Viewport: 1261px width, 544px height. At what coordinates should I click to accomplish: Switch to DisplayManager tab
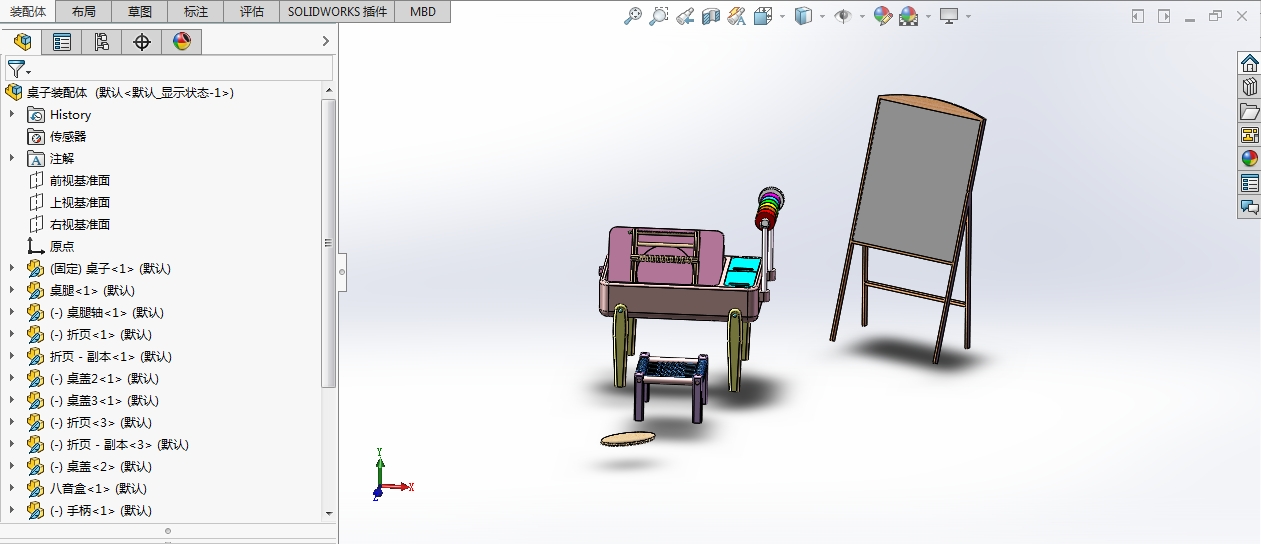[x=182, y=41]
